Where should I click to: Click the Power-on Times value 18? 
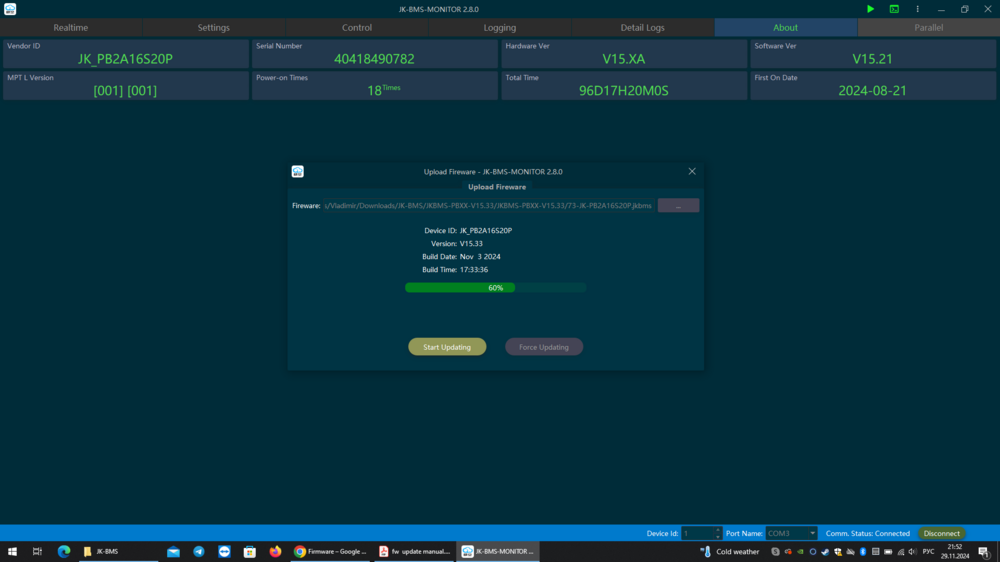(x=374, y=91)
